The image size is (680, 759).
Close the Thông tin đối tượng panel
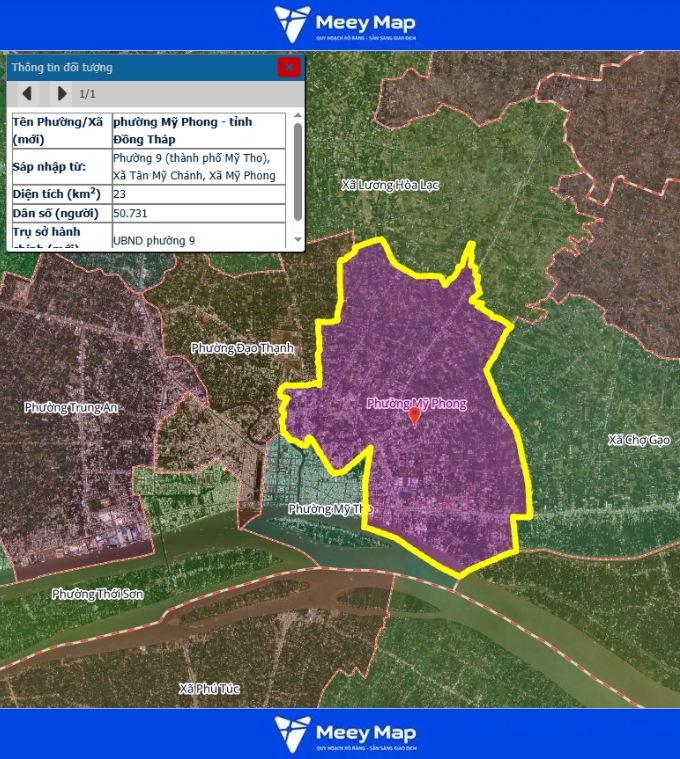[x=289, y=67]
